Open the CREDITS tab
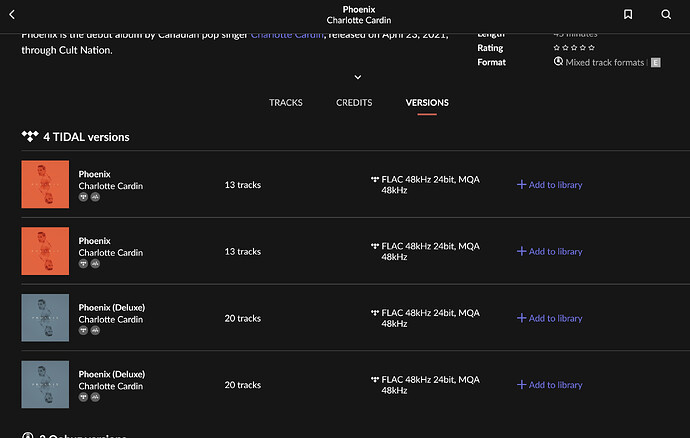The image size is (690, 438). point(354,103)
